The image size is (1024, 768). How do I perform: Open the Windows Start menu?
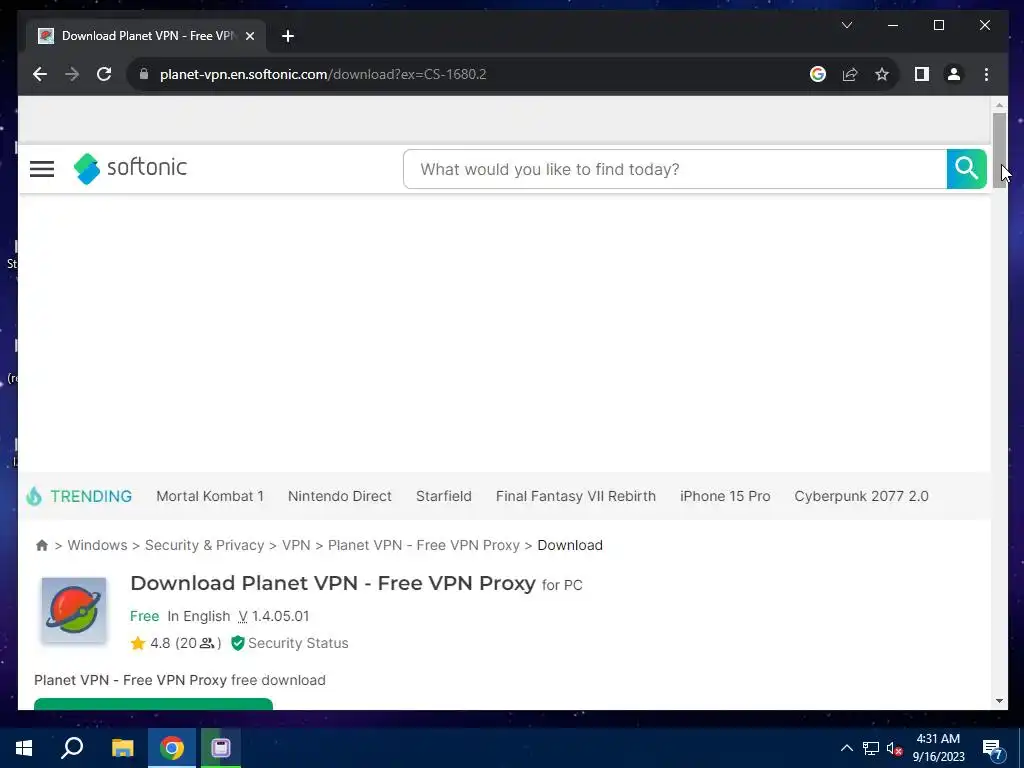(24, 748)
